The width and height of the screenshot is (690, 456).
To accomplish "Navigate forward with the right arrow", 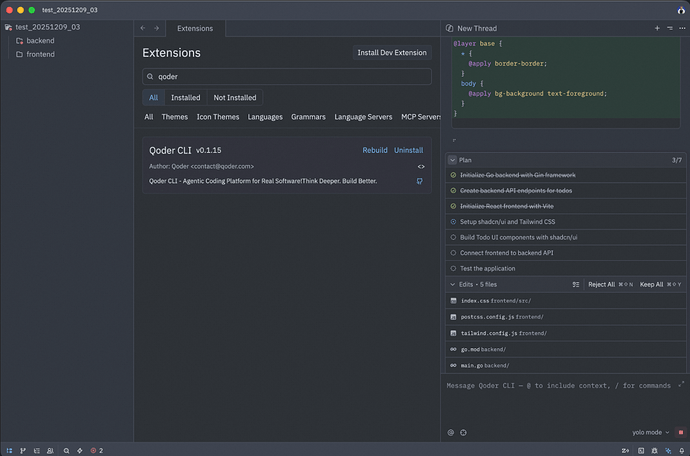I will (156, 29).
